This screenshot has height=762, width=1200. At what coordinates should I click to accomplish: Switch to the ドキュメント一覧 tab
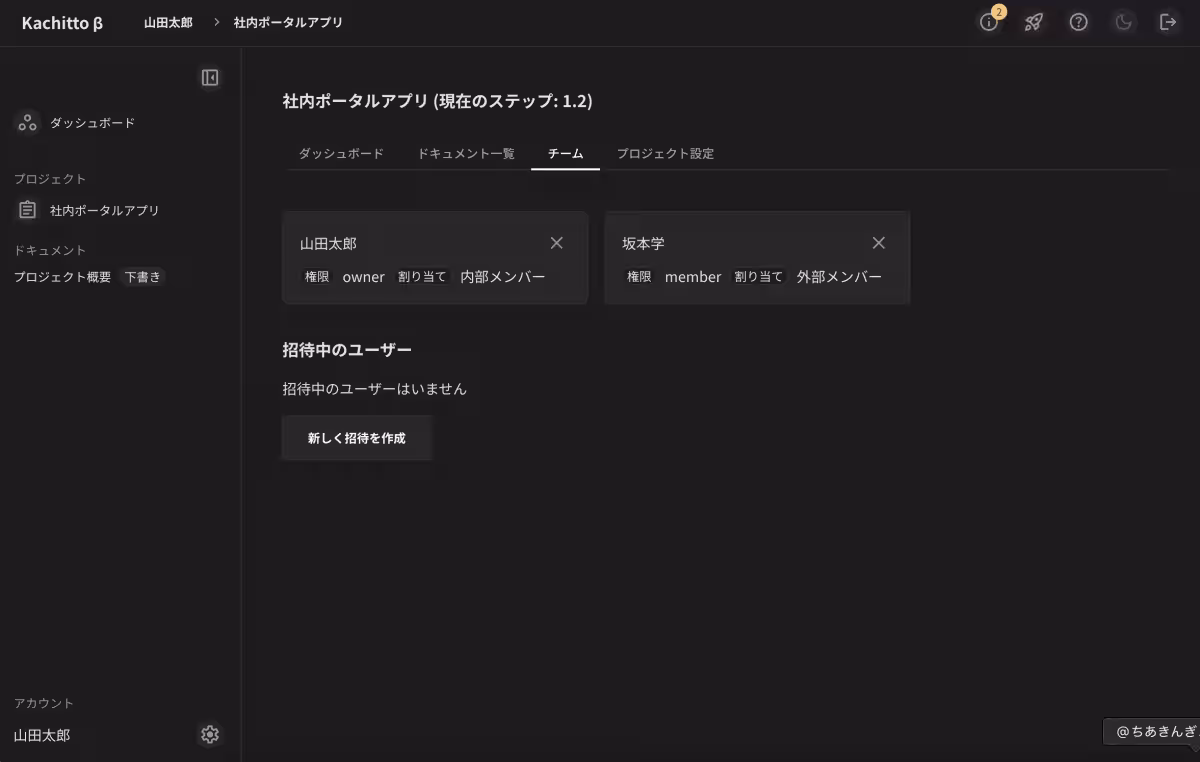[465, 153]
